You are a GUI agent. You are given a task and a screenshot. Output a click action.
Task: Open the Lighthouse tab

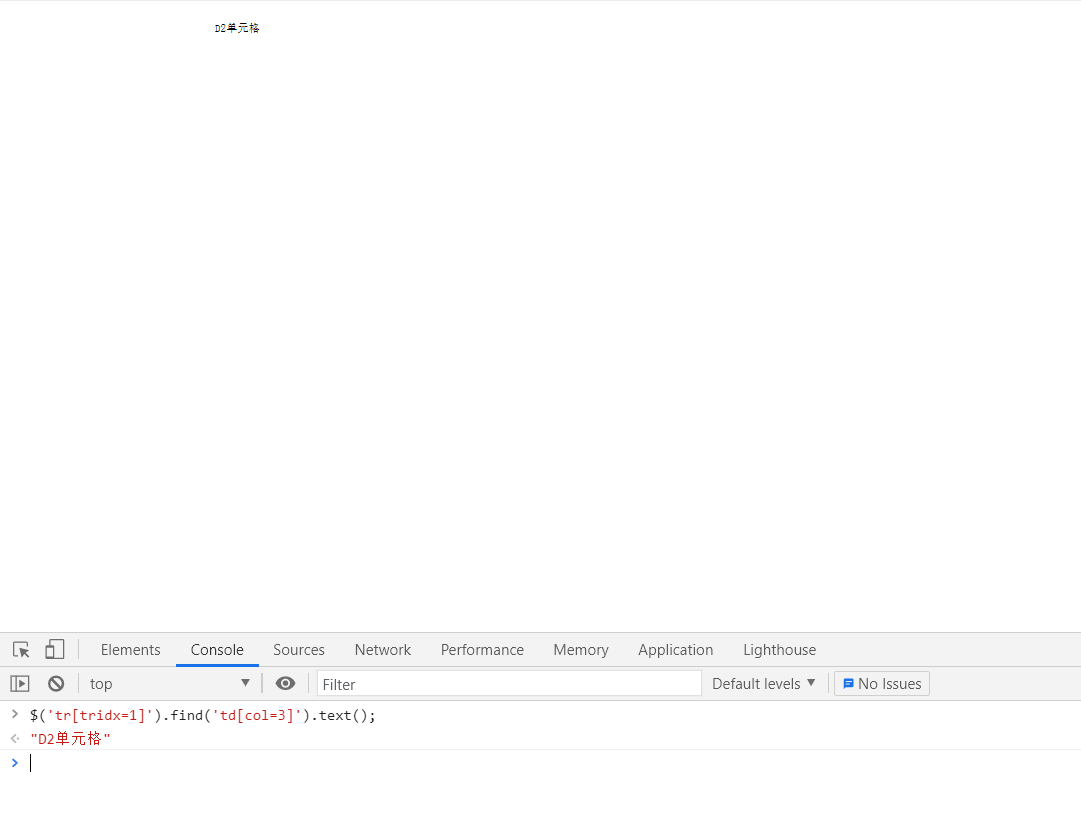779,650
